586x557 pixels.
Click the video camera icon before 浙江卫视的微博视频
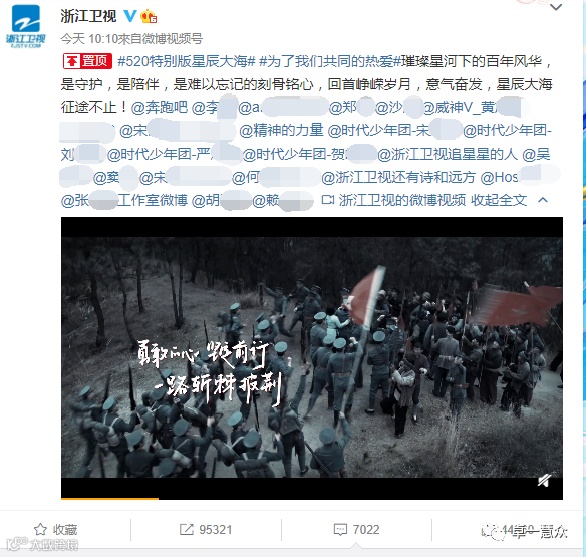pos(328,200)
